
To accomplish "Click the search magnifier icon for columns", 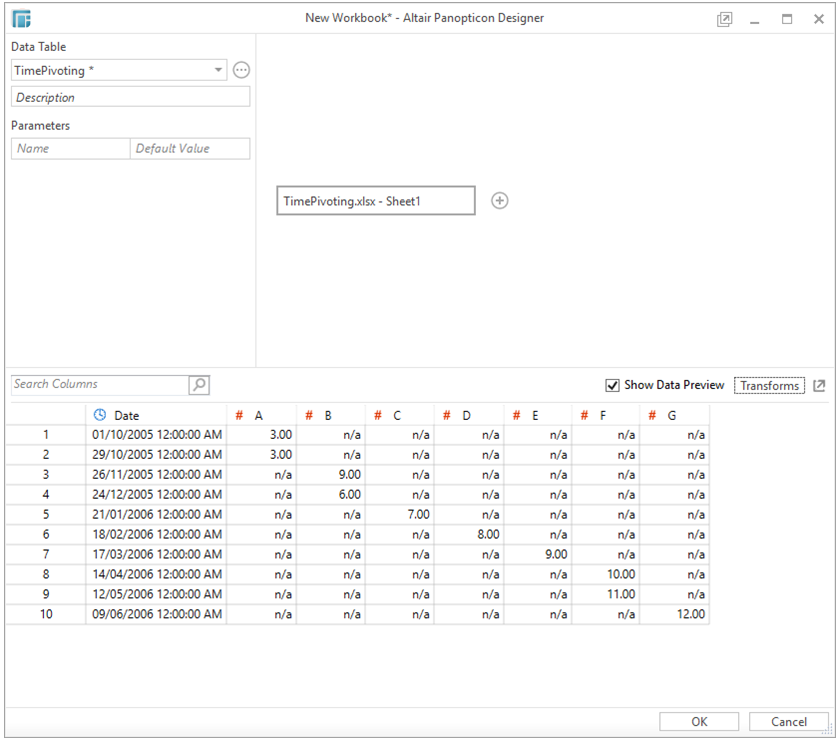I will 199,385.
